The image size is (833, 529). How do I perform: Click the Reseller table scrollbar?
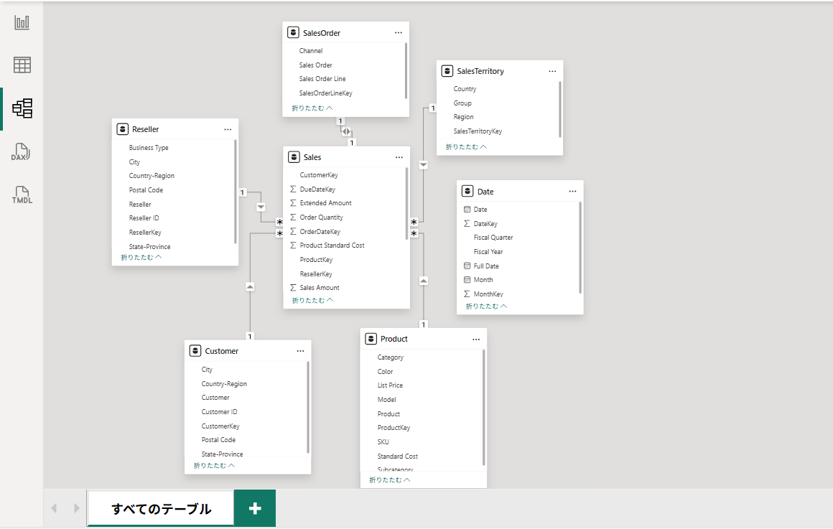(x=235, y=192)
